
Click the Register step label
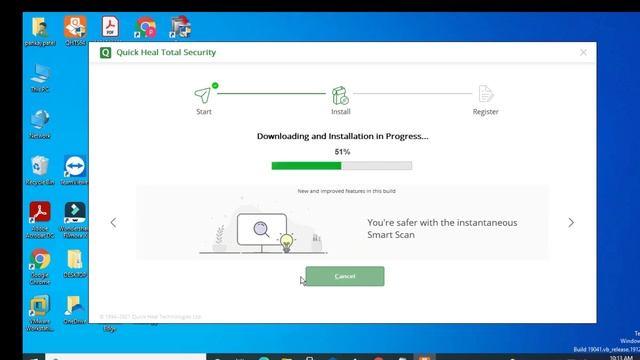(485, 112)
